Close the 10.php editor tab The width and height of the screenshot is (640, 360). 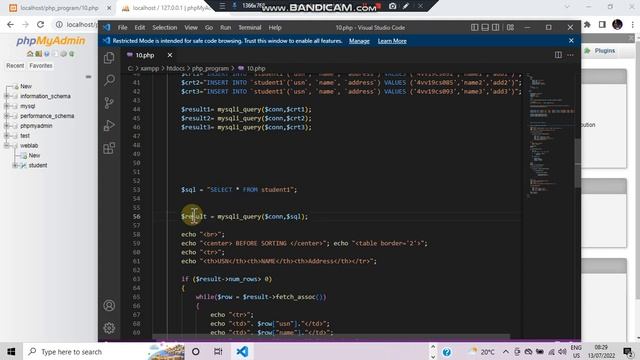click(x=170, y=55)
